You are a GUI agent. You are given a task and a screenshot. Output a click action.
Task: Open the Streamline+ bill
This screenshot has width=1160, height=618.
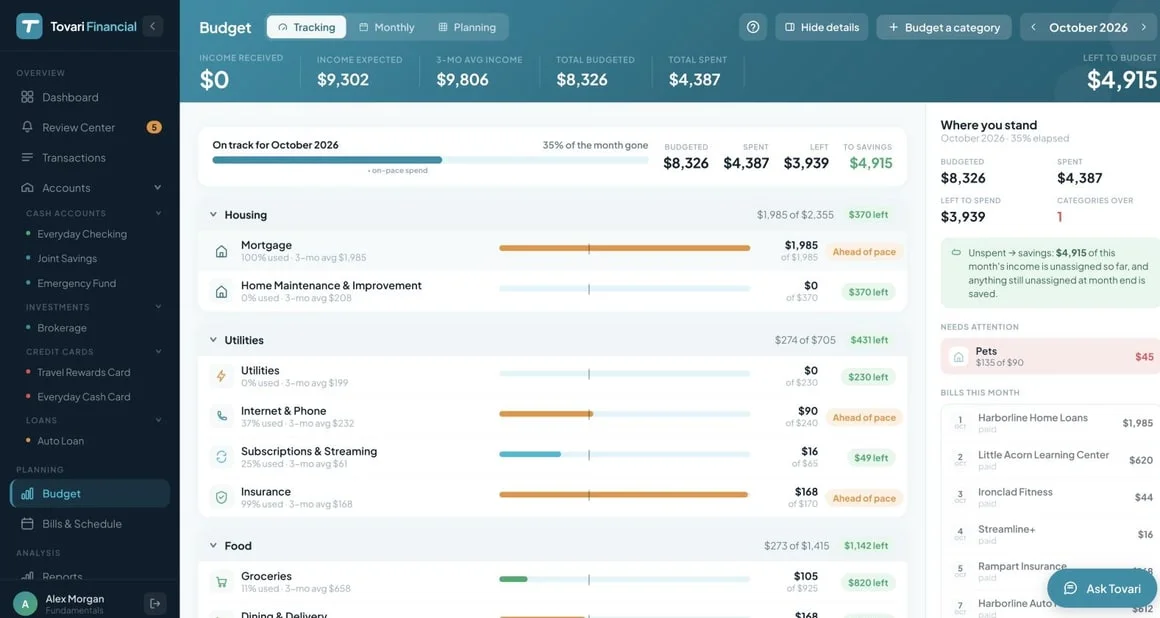(1050, 534)
